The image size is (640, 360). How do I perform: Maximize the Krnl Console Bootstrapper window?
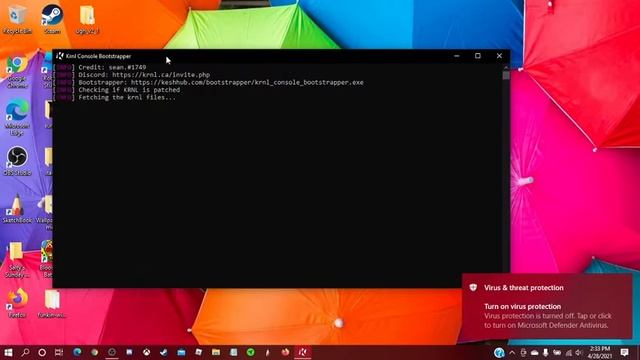(x=478, y=56)
